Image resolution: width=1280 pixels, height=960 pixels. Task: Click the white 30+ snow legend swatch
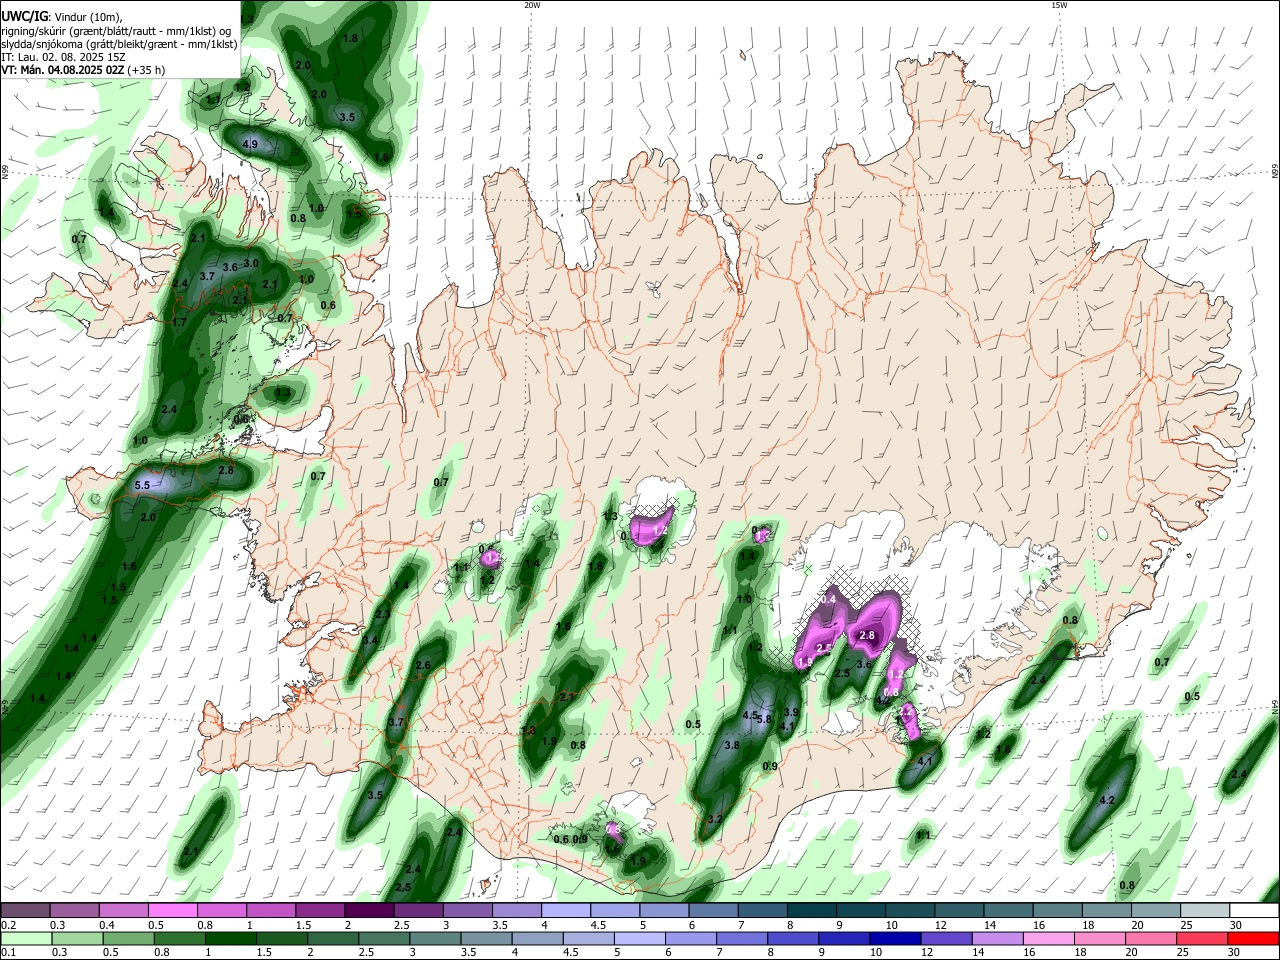tap(1252, 911)
